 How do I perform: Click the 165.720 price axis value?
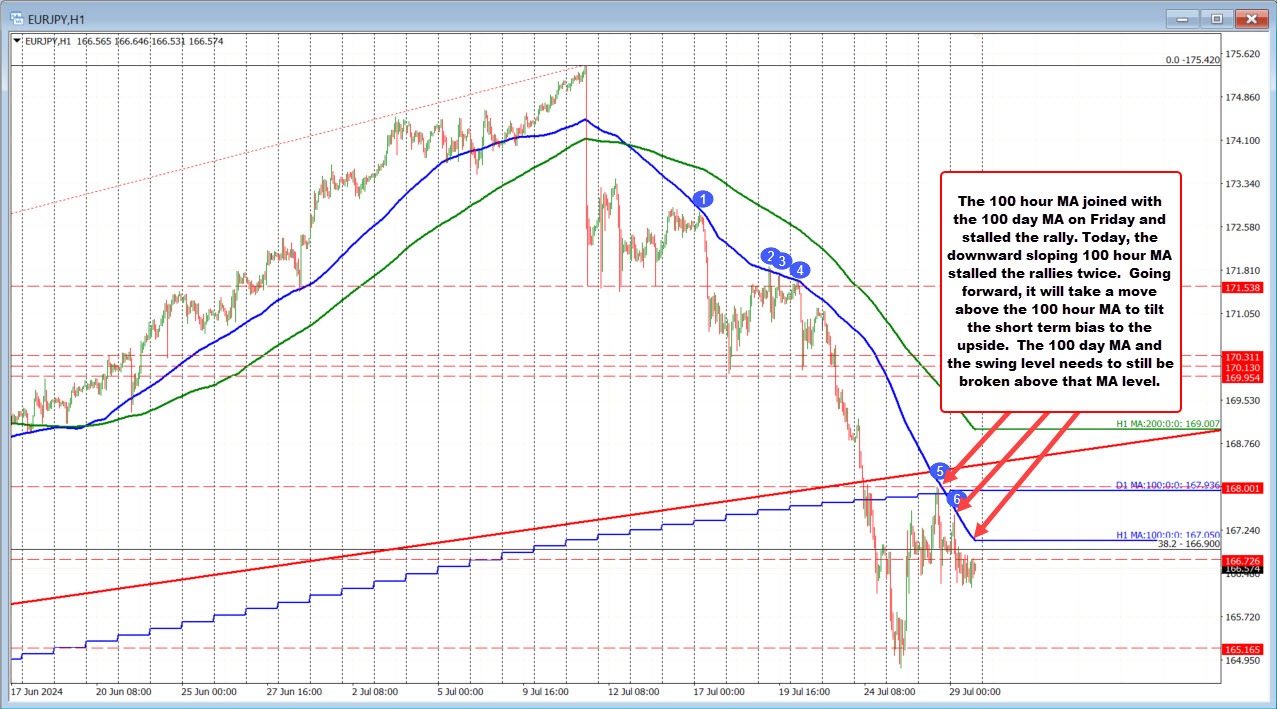[1243, 616]
